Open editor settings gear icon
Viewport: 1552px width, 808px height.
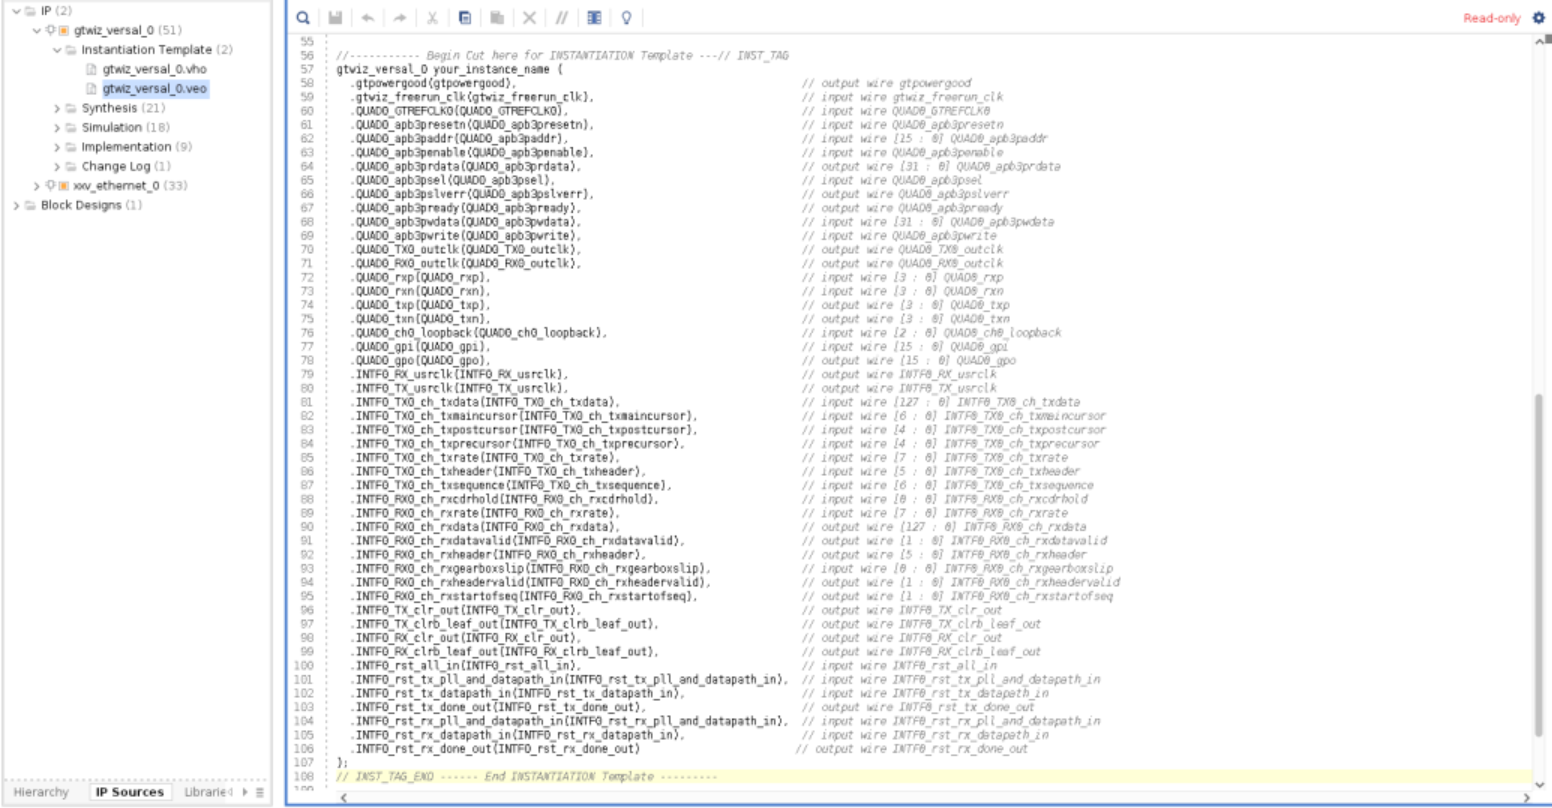pyautogui.click(x=1539, y=17)
